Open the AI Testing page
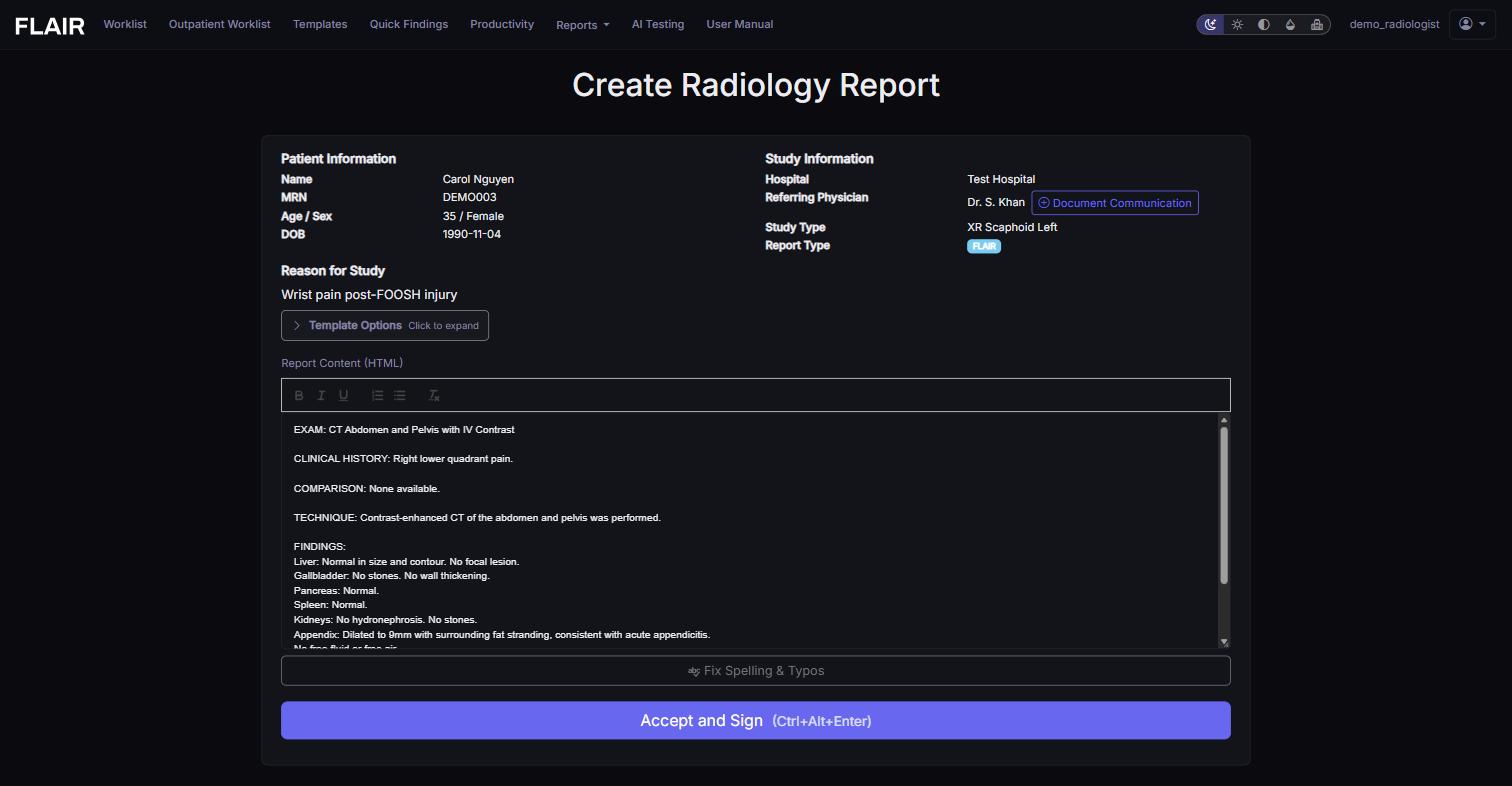Viewport: 1512px width, 786px height. click(x=658, y=24)
